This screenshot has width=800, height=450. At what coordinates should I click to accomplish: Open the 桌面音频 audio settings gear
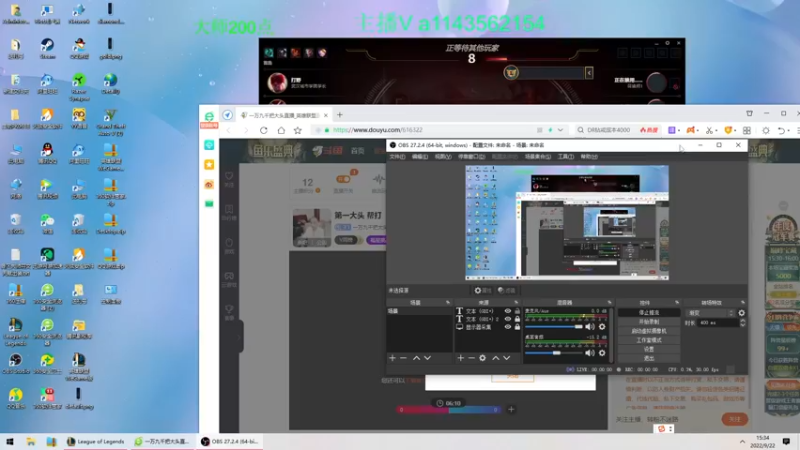point(602,353)
